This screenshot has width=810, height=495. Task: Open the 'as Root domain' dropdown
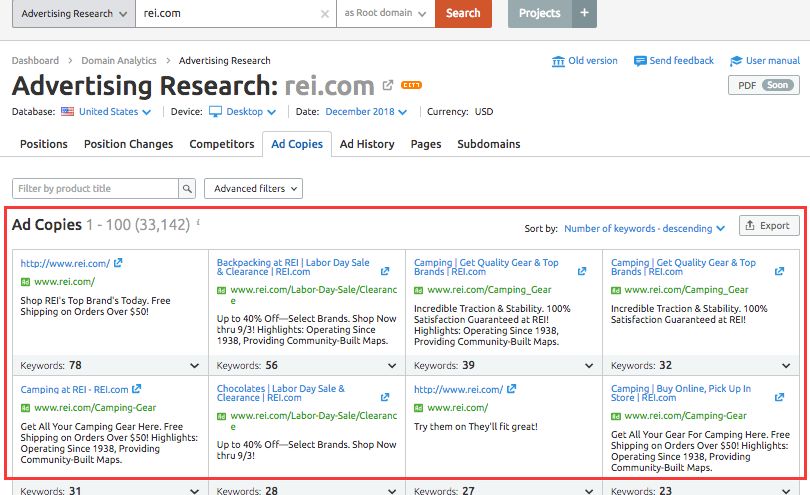385,13
